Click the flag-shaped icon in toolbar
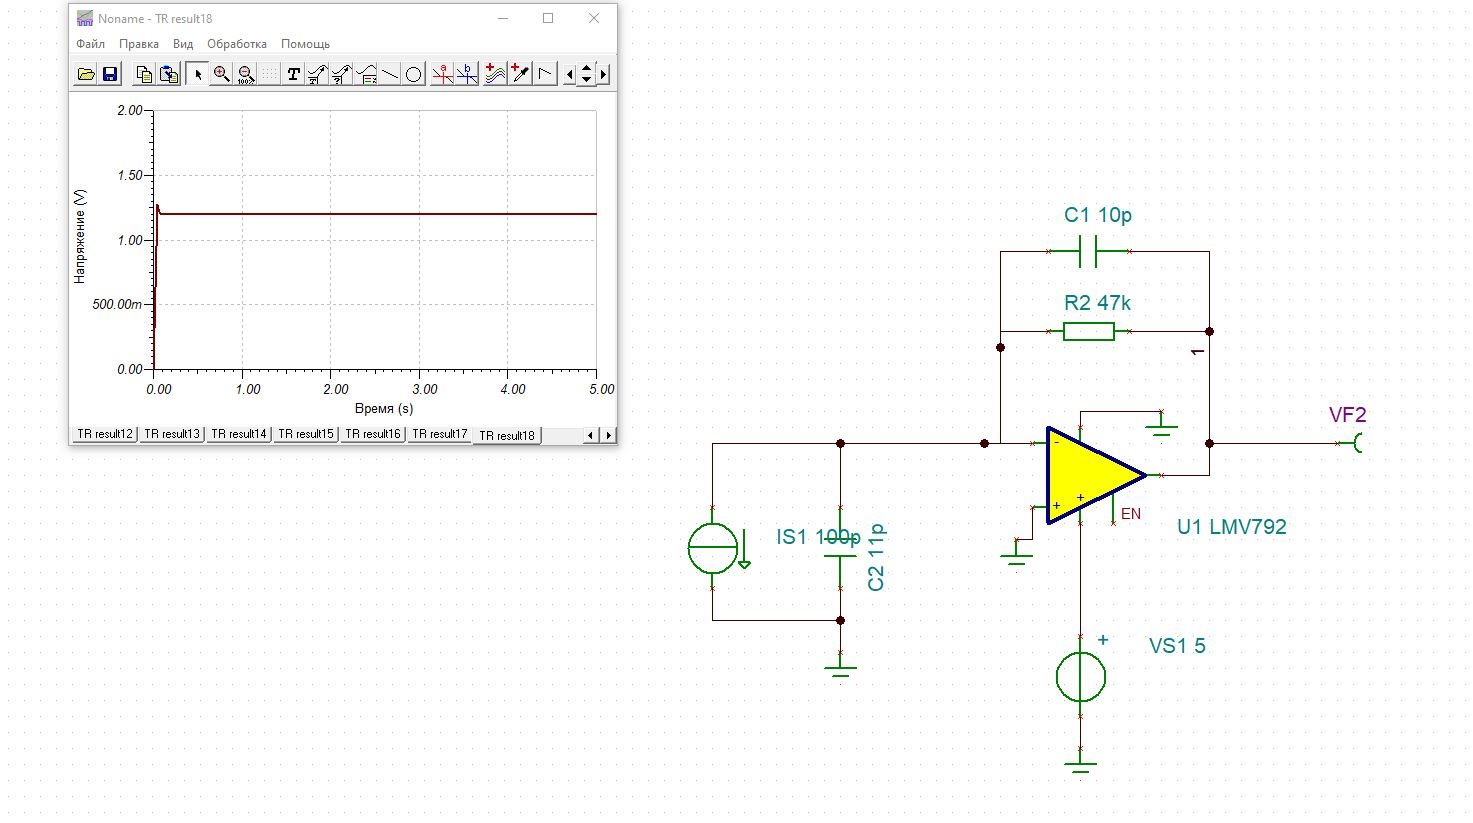Screen dimensions: 1473x823 pos(545,74)
